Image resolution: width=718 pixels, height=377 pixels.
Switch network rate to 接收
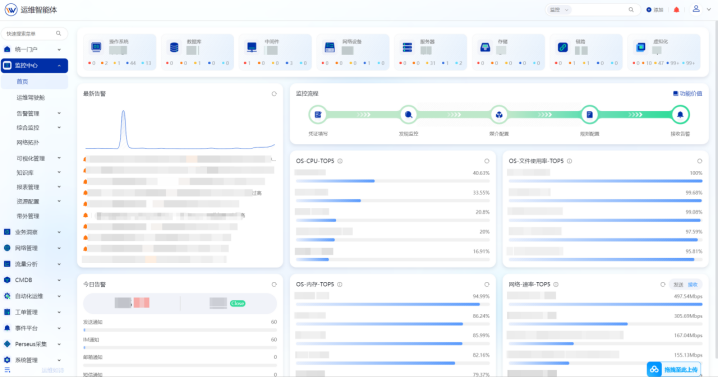pyautogui.click(x=692, y=284)
